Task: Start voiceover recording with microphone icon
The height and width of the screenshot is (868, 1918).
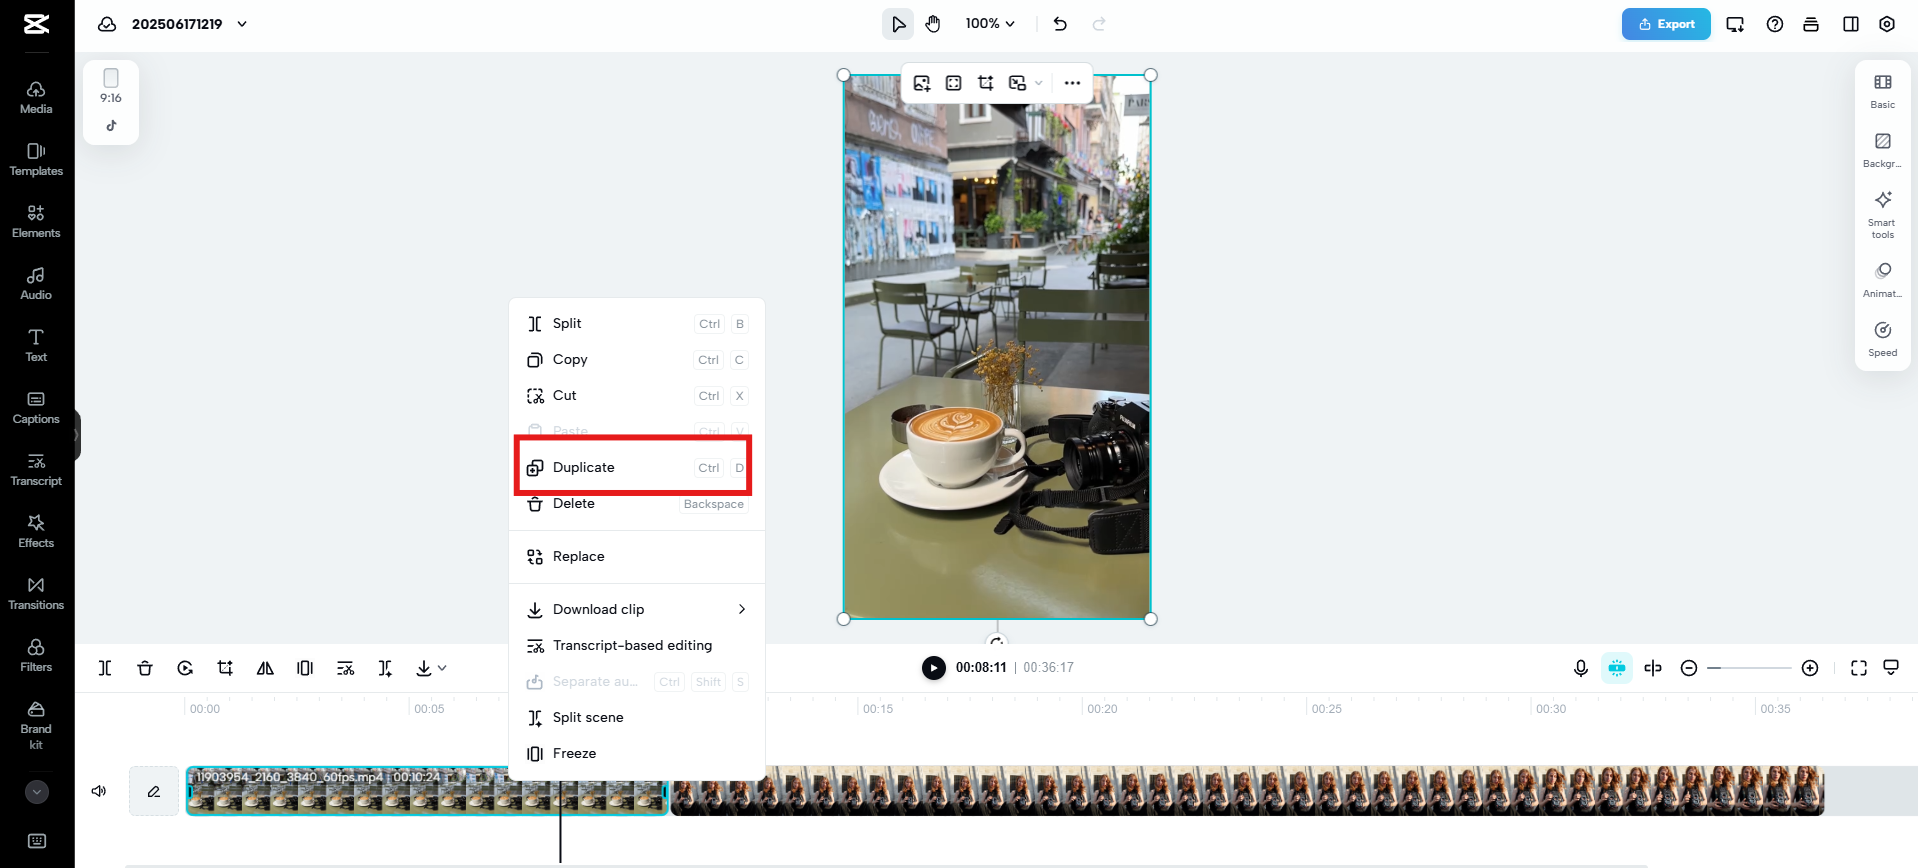Action: [1581, 668]
